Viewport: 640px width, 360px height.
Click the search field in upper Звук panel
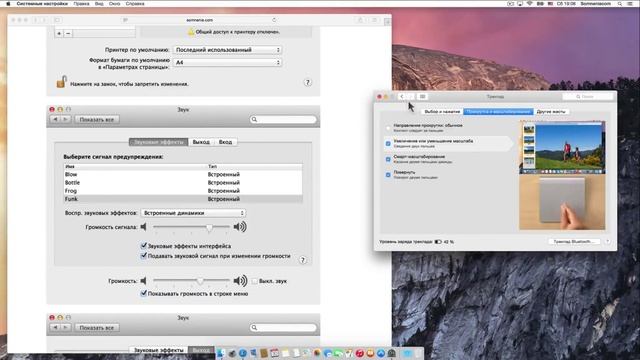pyautogui.click(x=283, y=119)
